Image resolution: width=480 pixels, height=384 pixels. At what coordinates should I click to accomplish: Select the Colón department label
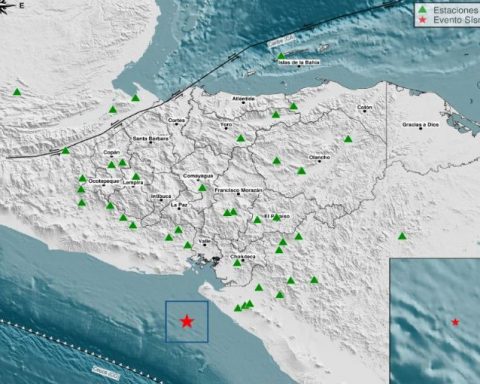point(364,107)
